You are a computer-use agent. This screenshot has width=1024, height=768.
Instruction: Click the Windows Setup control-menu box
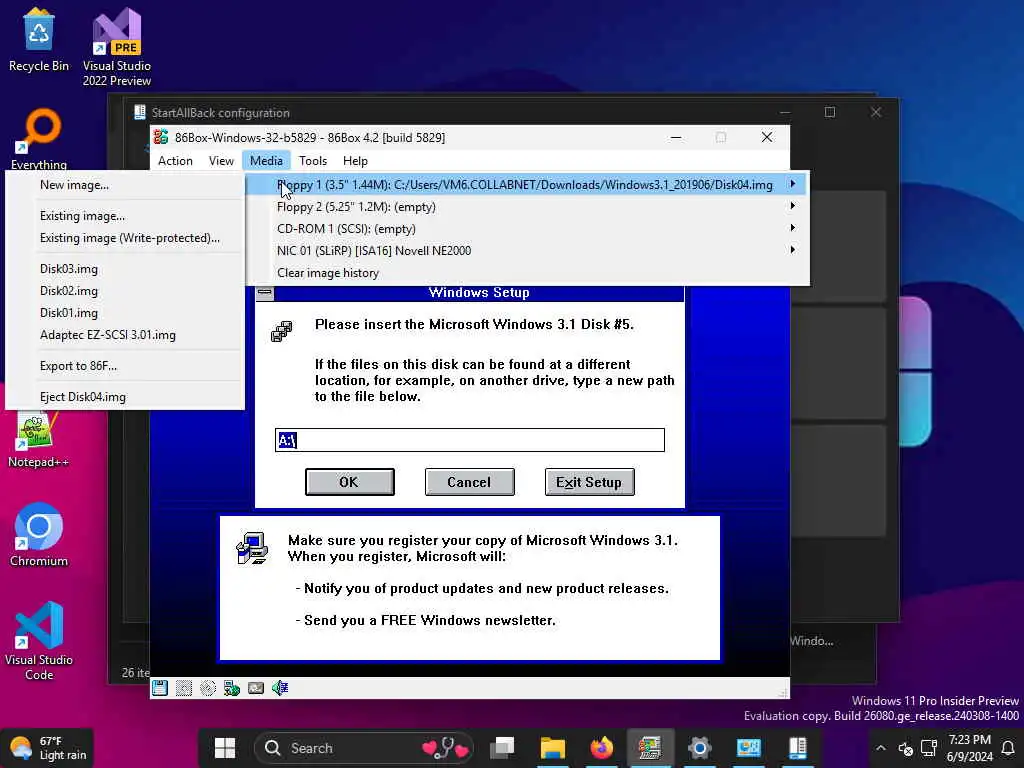click(264, 293)
